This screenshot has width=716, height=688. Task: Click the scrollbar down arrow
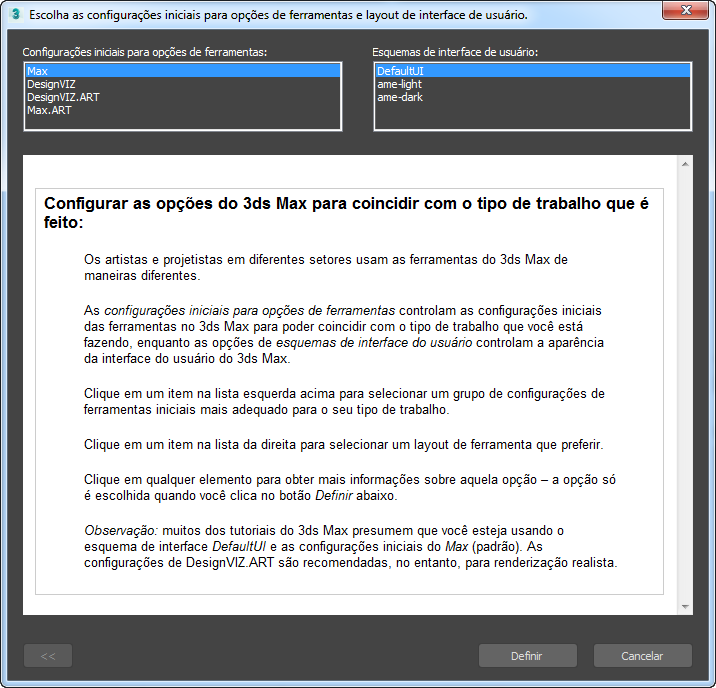tap(685, 607)
